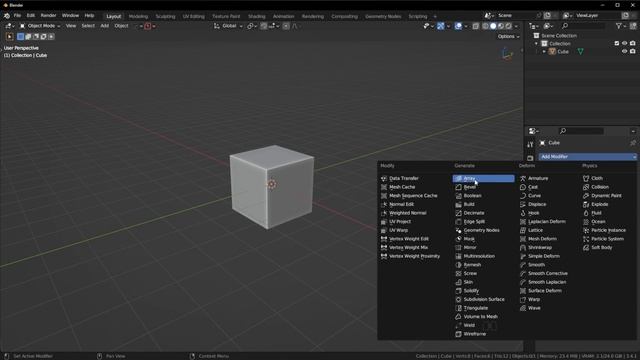
Task: Select the cube in the viewport
Action: point(271,186)
